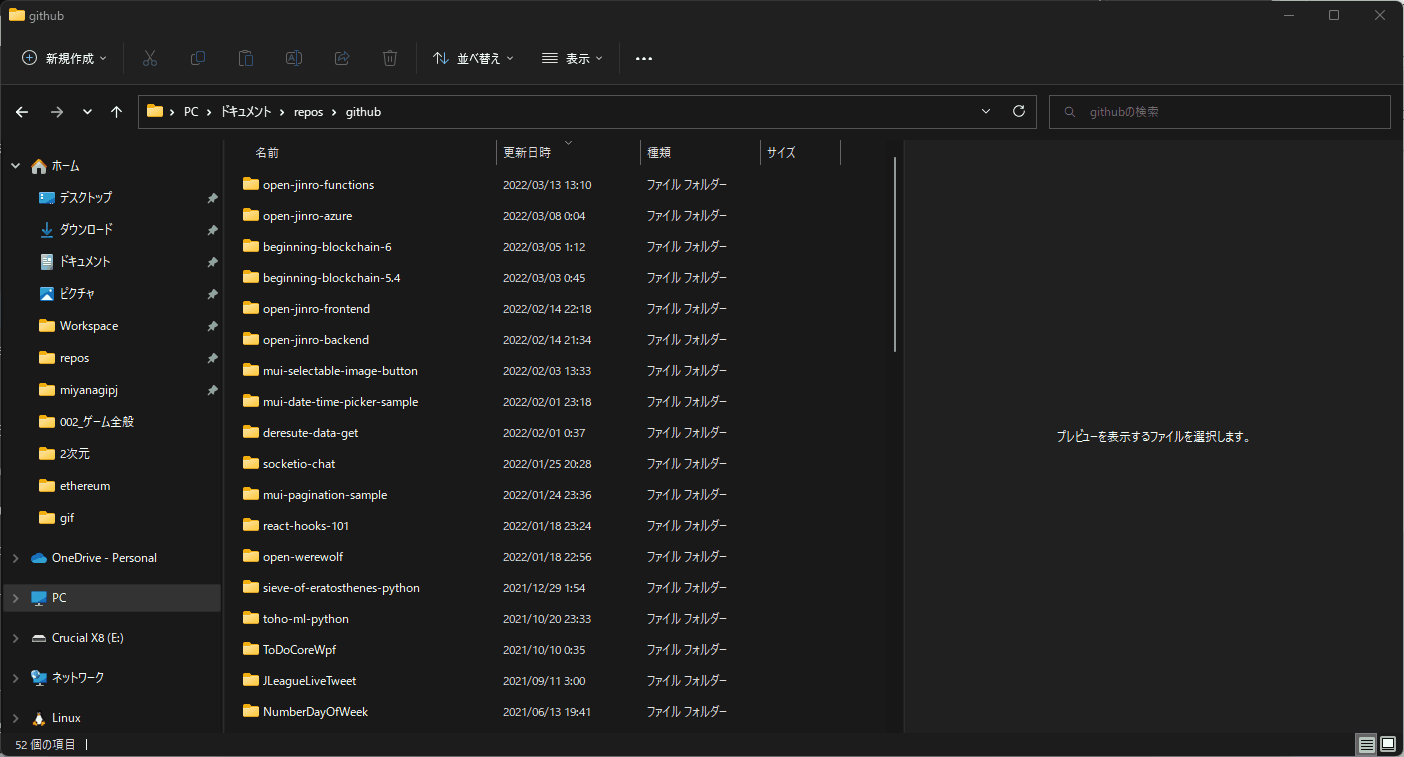The height and width of the screenshot is (757, 1404).
Task: Select the mui-selectable-image-button folder
Action: (340, 370)
